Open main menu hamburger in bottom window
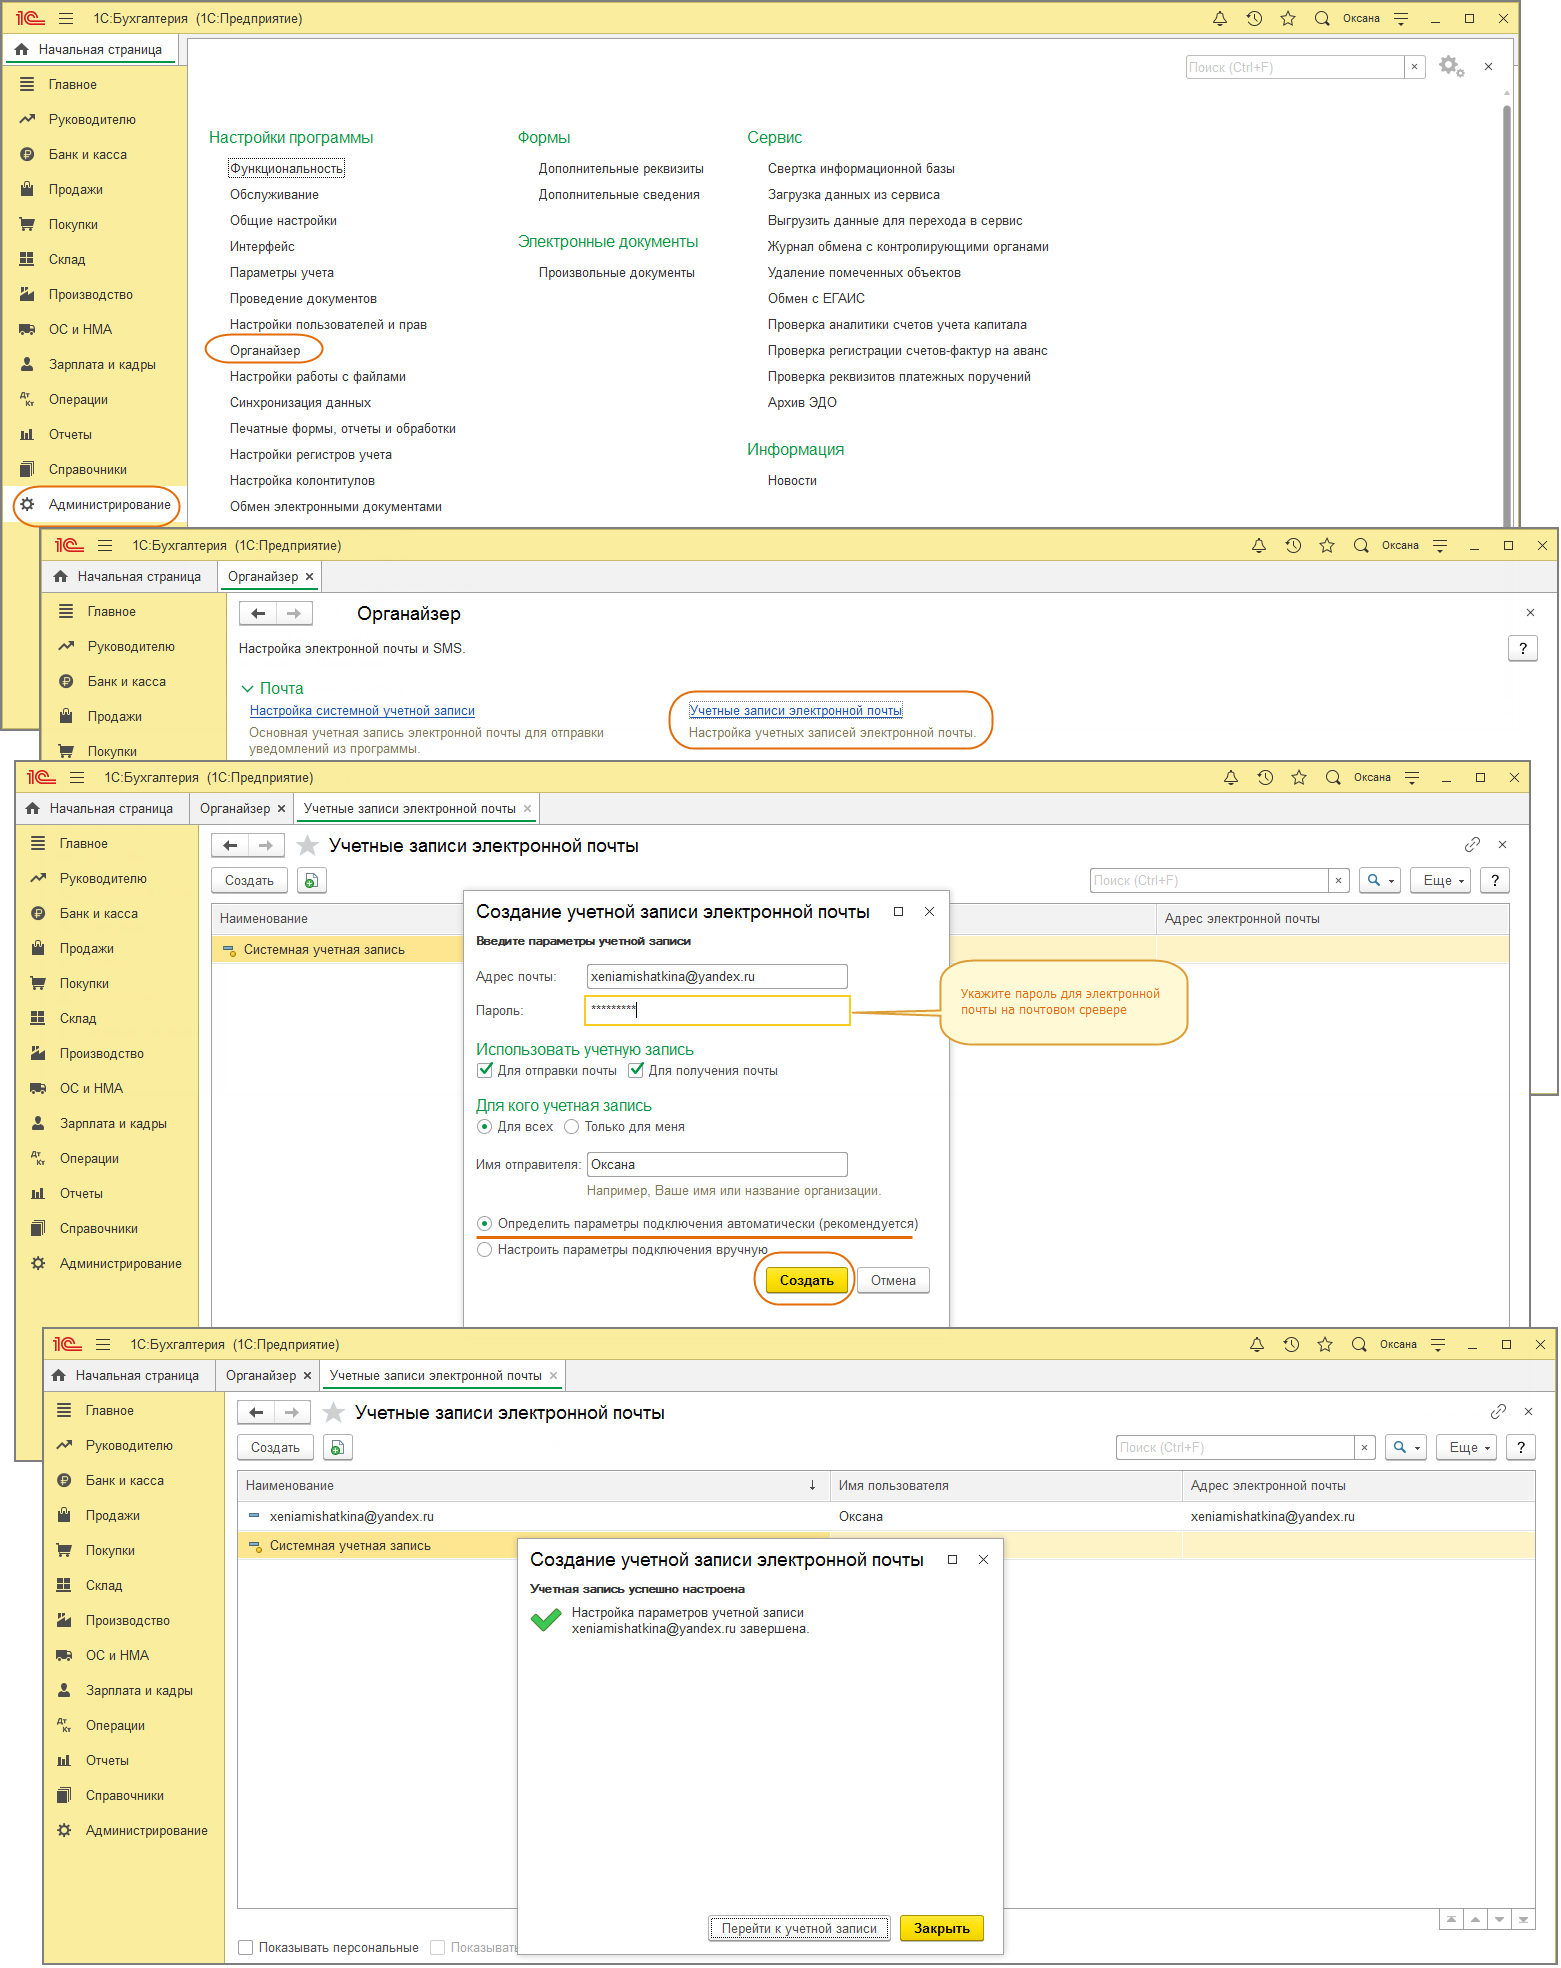This screenshot has height=1968, width=1561. [103, 1344]
